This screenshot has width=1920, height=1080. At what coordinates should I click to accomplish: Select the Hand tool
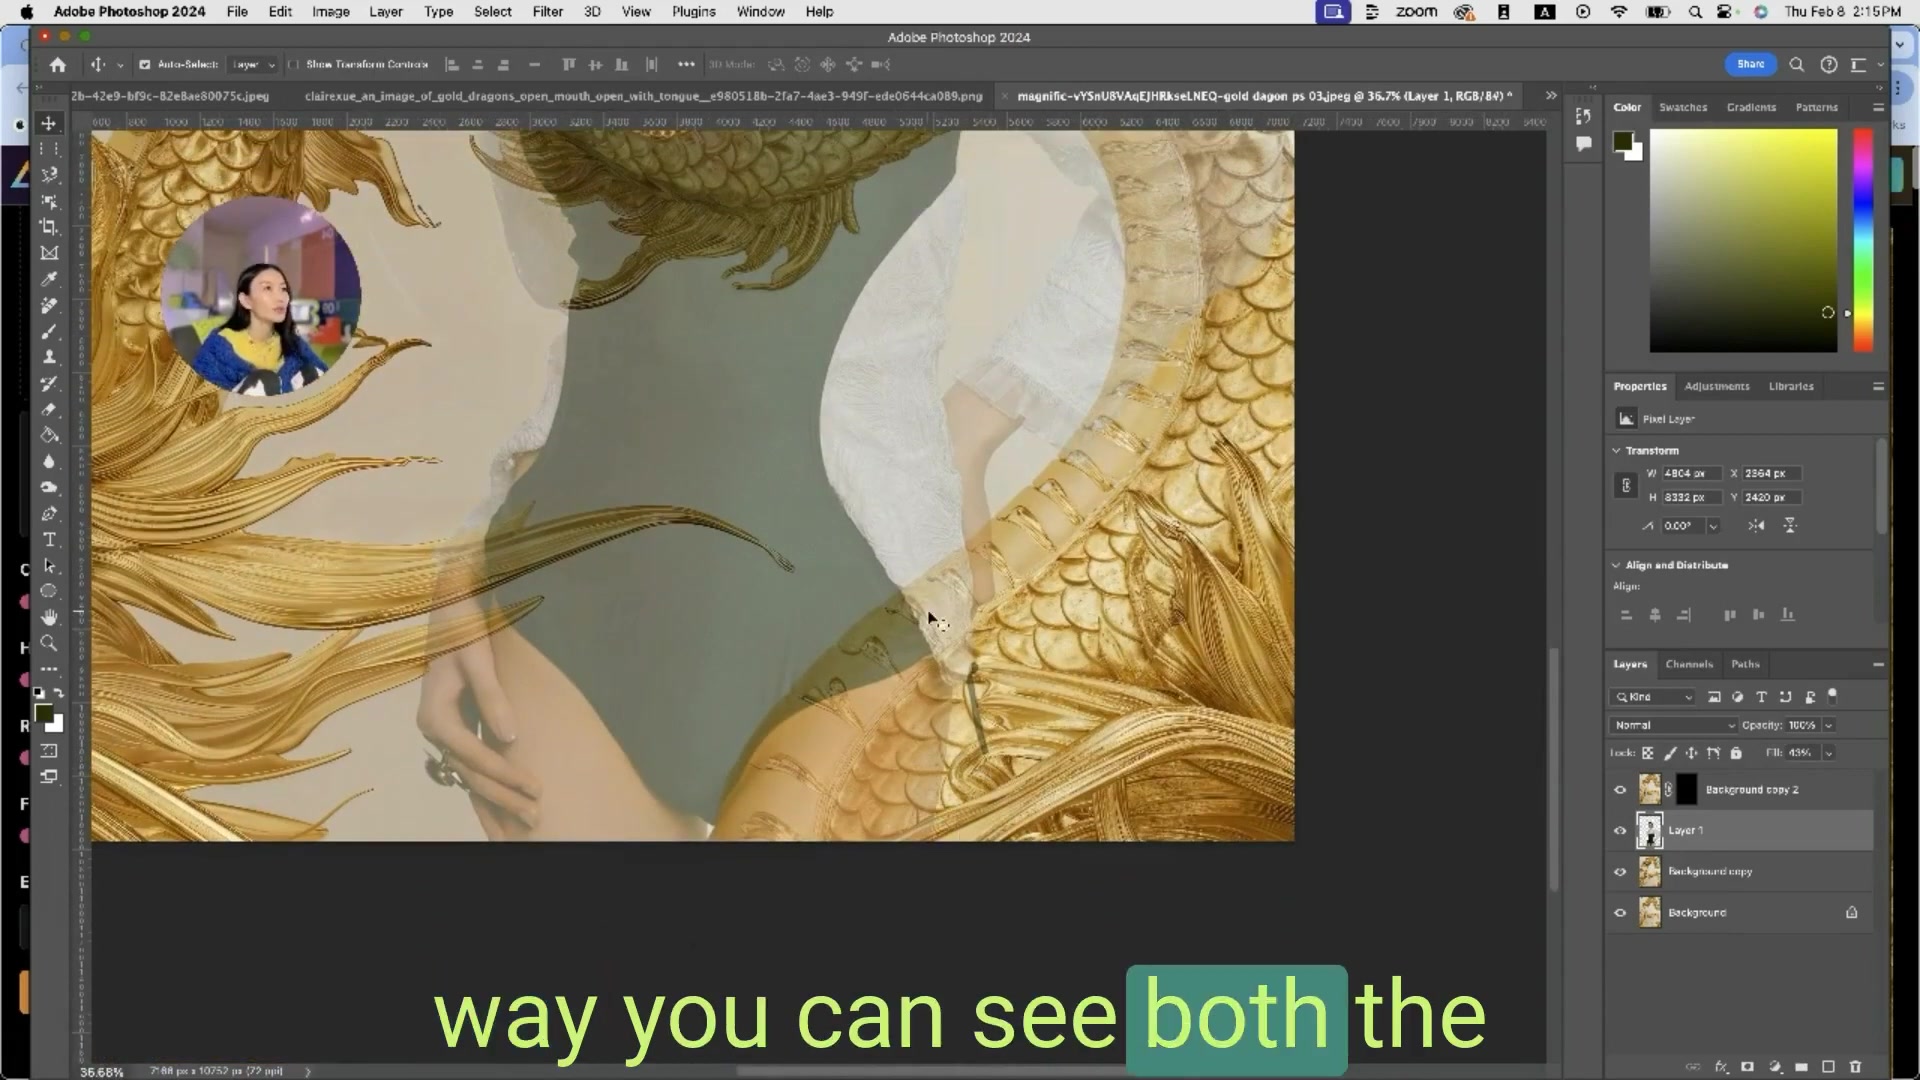click(48, 617)
